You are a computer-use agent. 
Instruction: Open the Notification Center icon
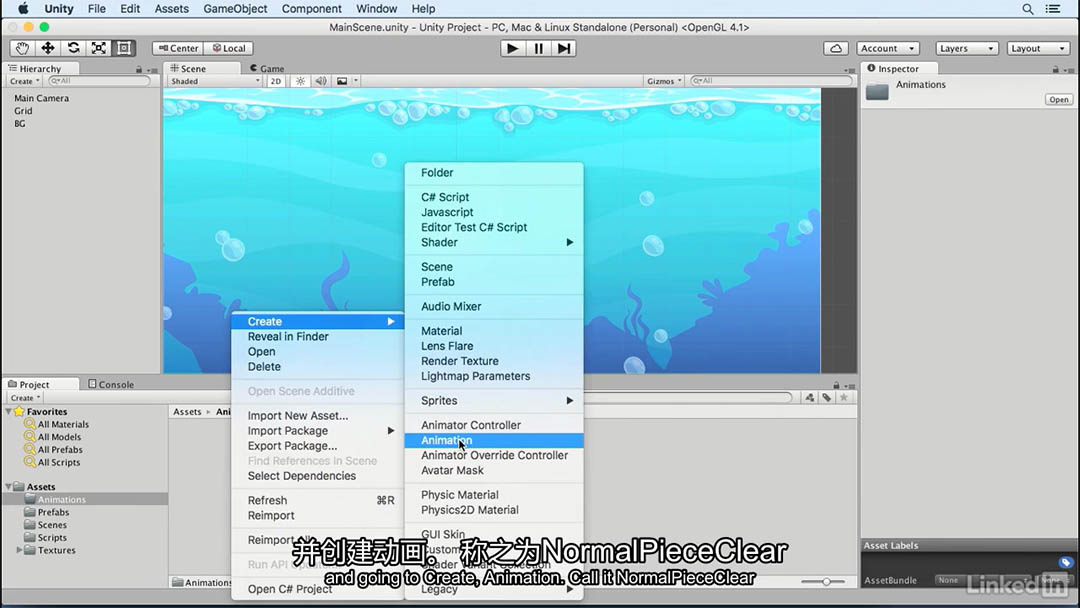coord(1053,9)
